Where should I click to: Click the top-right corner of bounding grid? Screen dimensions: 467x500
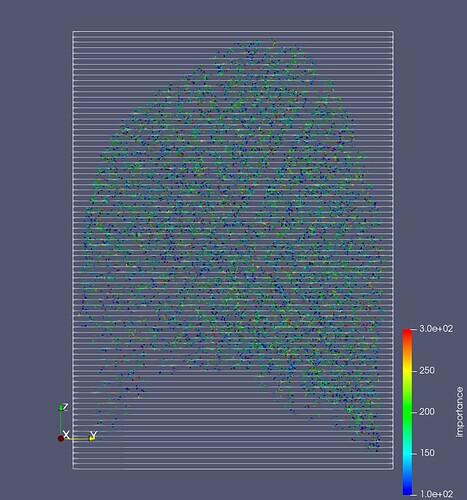(x=393, y=32)
